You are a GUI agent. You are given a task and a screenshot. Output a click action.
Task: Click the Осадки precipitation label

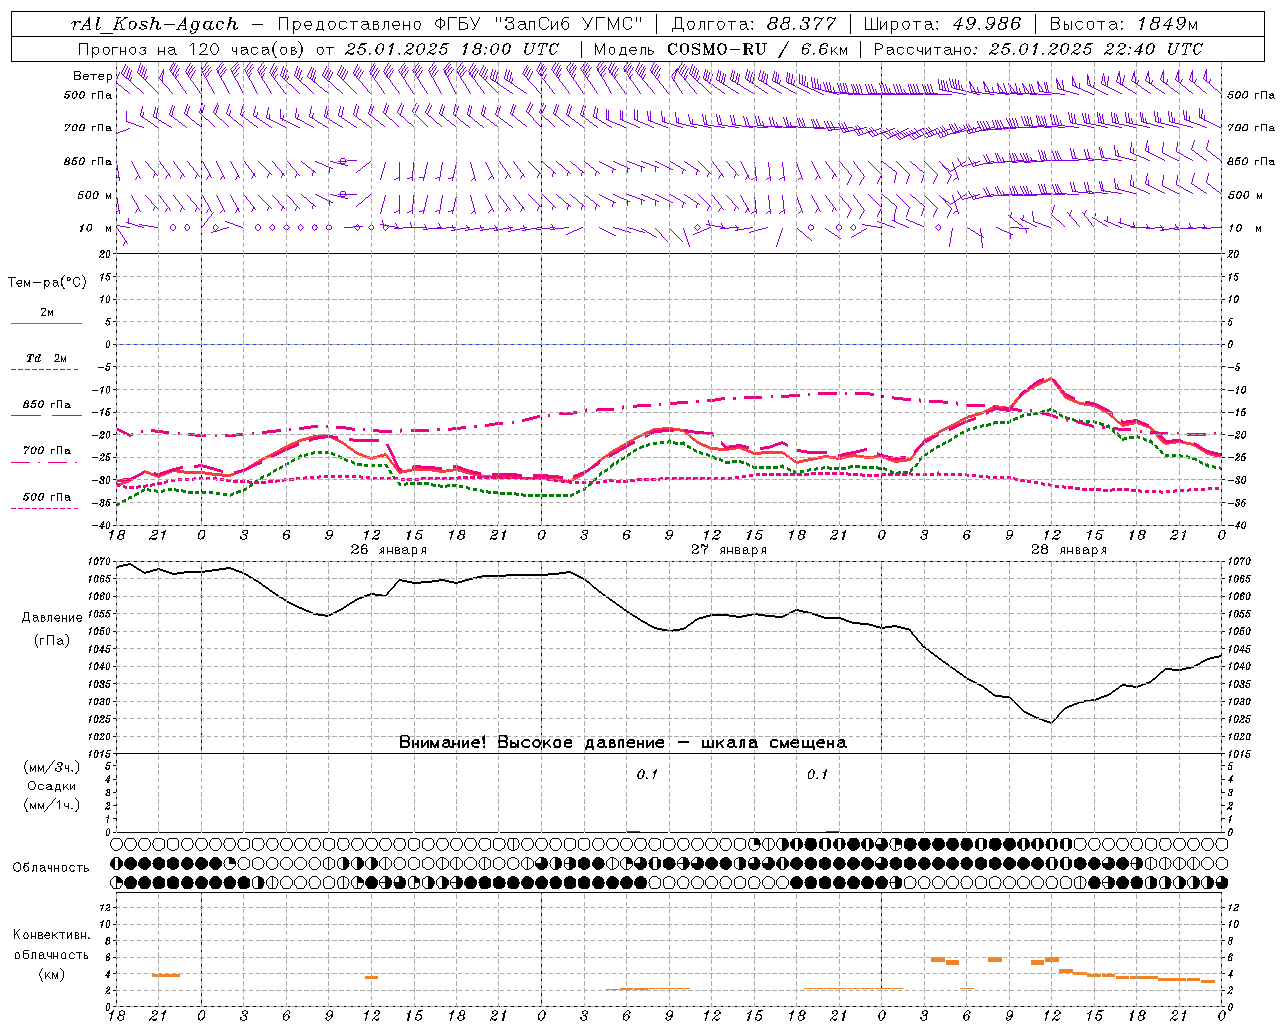coord(52,787)
